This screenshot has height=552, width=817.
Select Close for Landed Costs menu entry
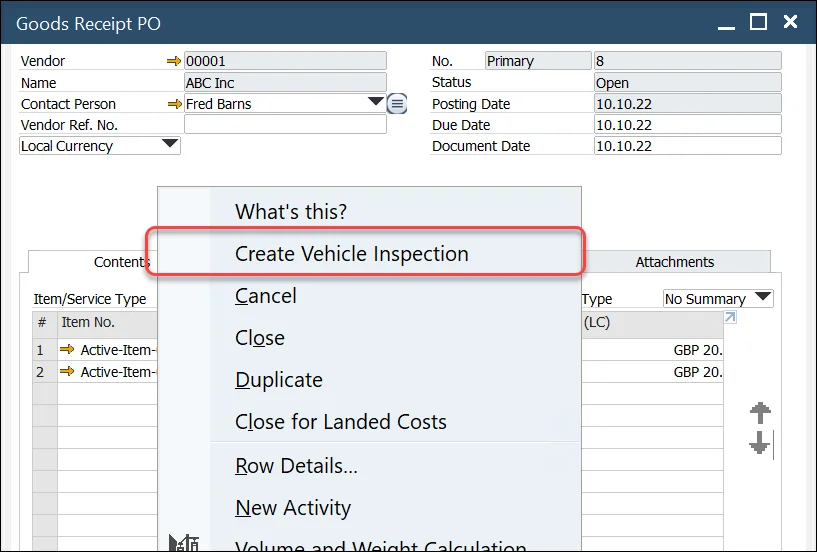(340, 422)
